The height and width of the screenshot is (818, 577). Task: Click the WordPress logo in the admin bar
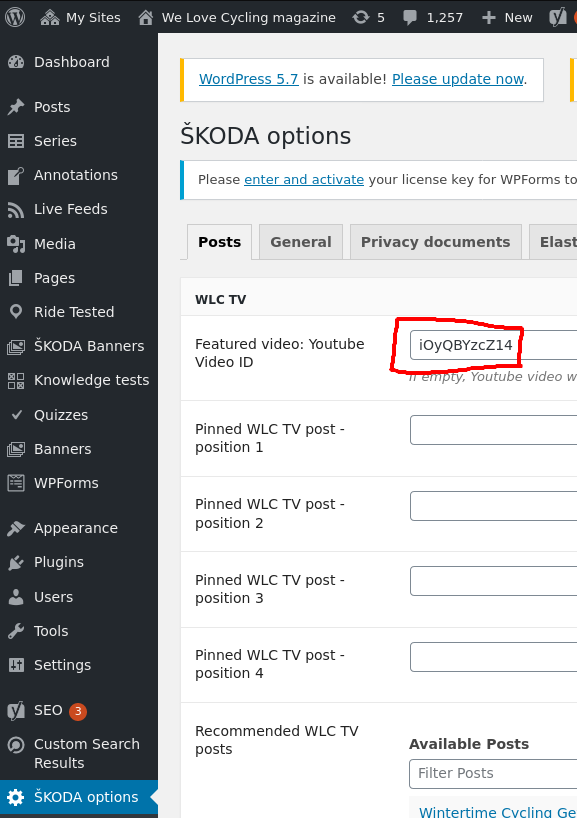[14, 16]
